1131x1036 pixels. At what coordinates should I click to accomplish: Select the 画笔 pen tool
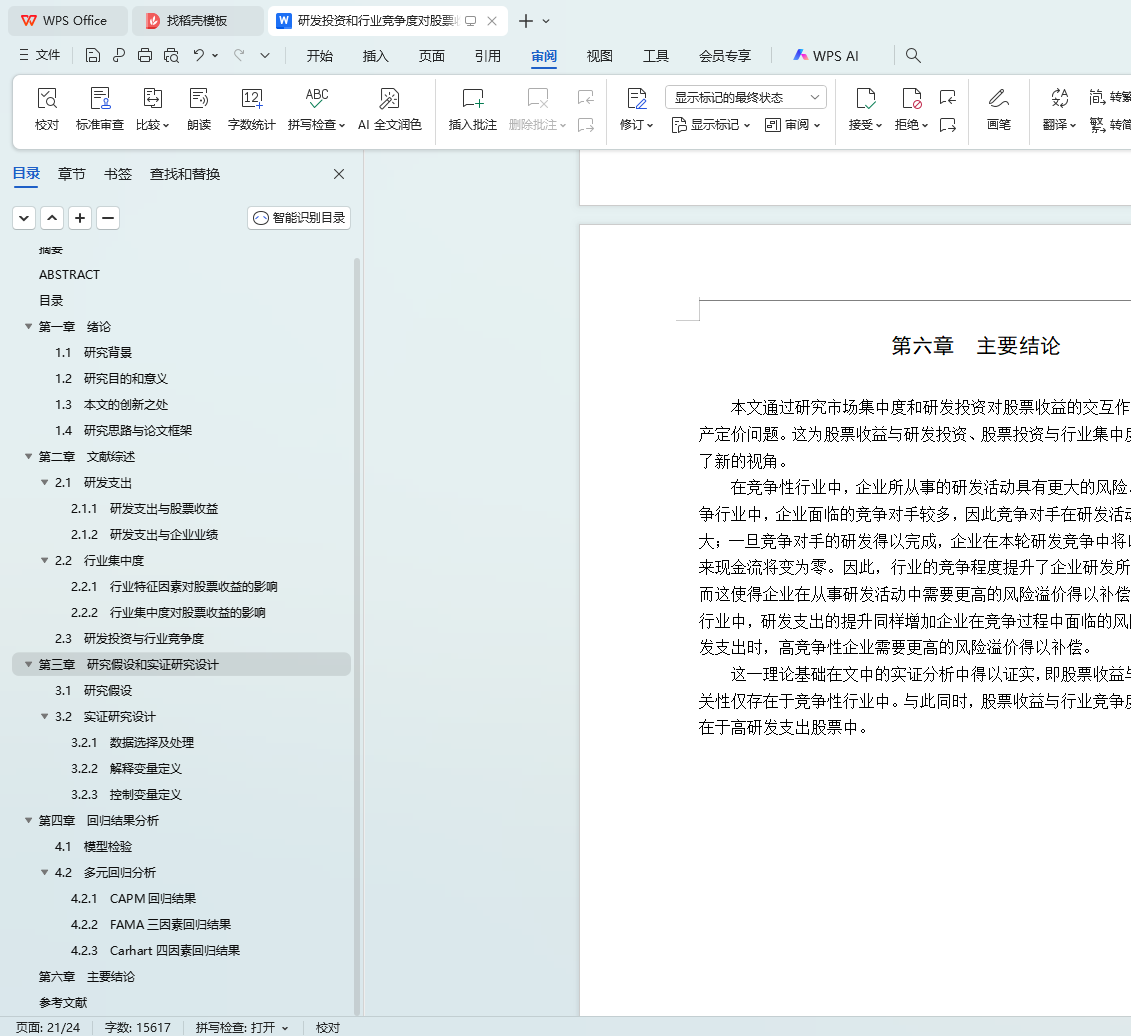(x=998, y=110)
